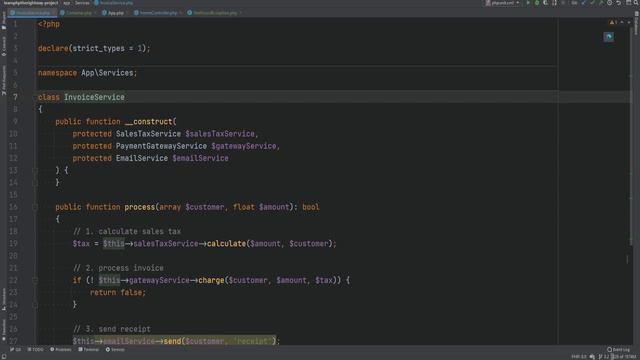This screenshot has height=360, width=640.
Task: Click 'return false;' on line 23
Action: [x=118, y=293]
